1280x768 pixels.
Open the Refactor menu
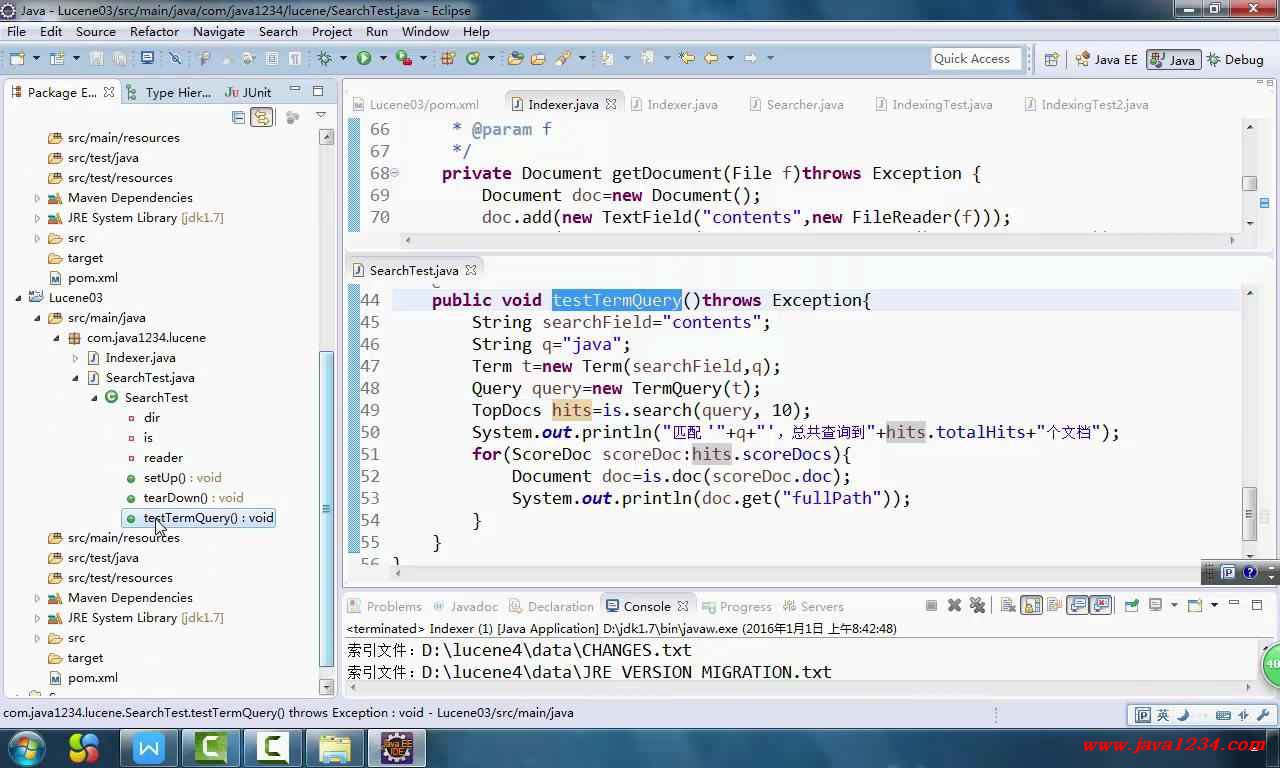[x=154, y=31]
